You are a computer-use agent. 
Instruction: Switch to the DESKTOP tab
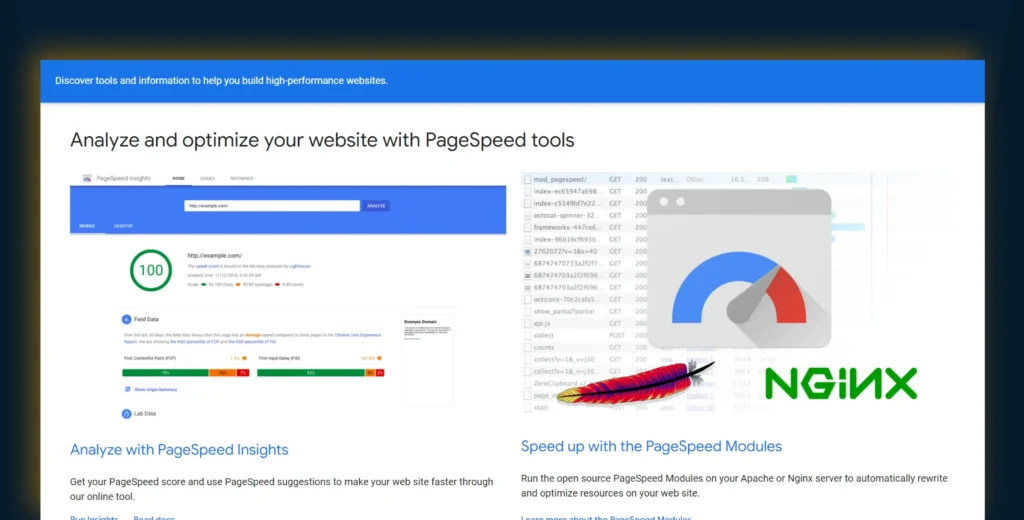[123, 226]
